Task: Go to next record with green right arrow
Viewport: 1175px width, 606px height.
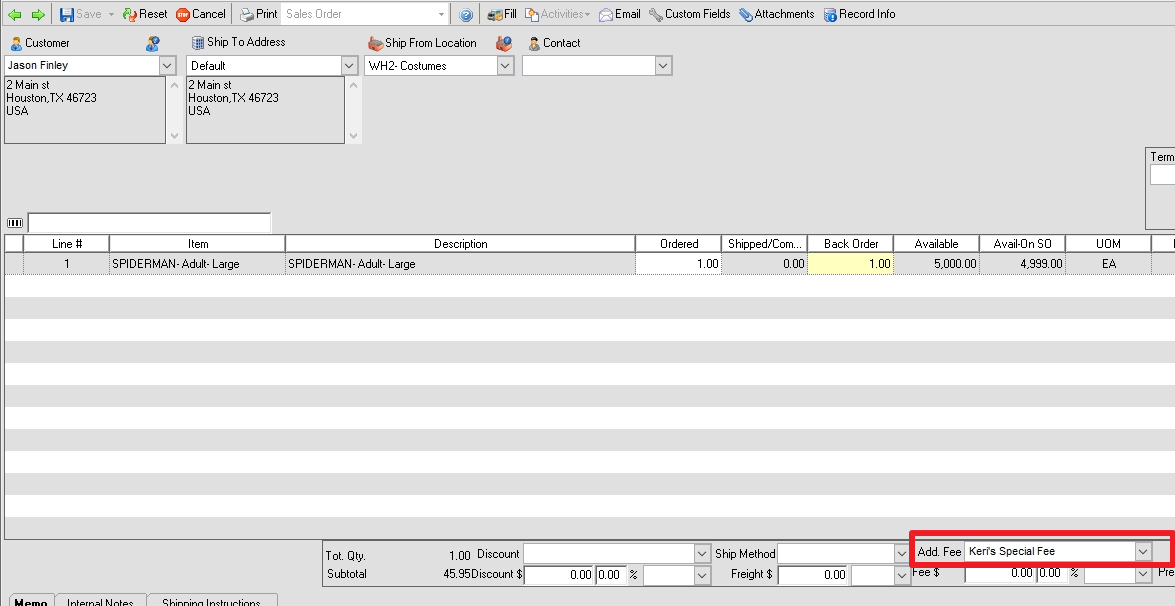Action: tap(37, 14)
